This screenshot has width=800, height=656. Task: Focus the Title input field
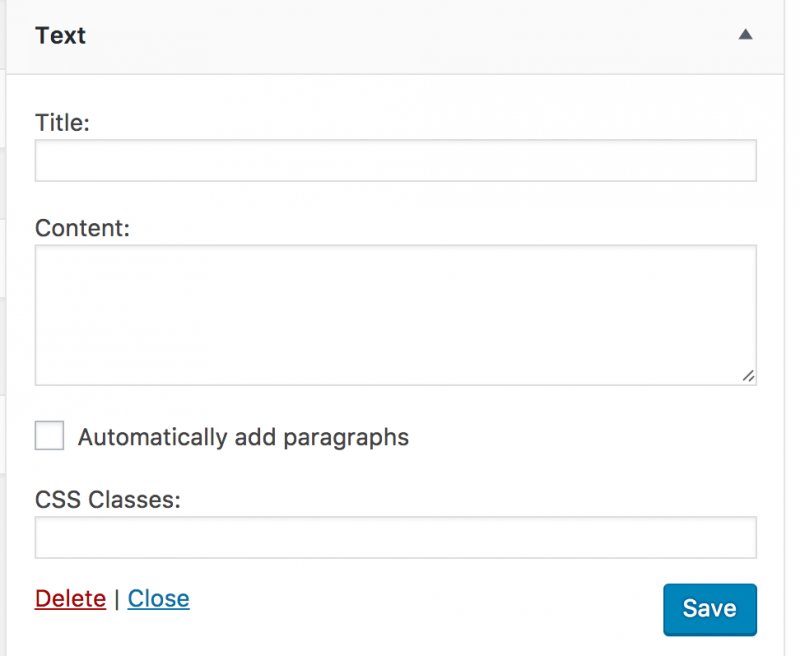click(x=395, y=161)
